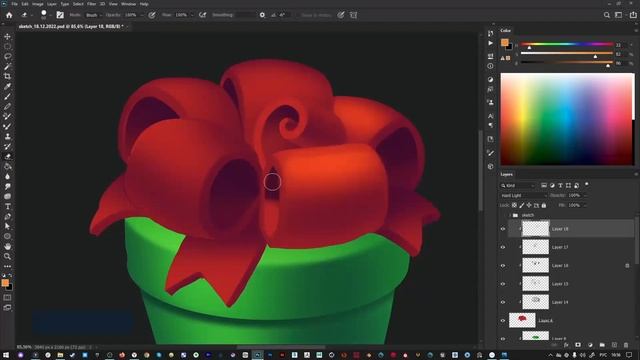Select the Lasso tool
This screenshot has width=640, height=360.
tap(7, 56)
